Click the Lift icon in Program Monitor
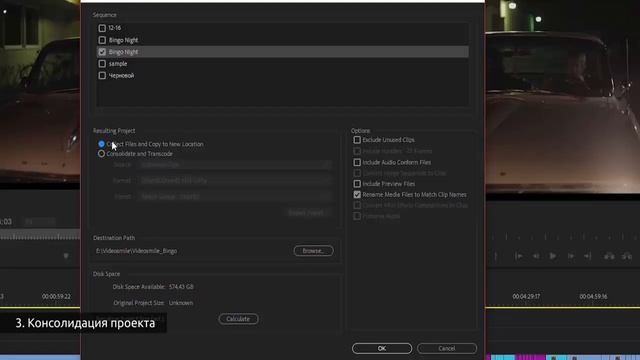This screenshot has height=360, width=640. point(609,256)
